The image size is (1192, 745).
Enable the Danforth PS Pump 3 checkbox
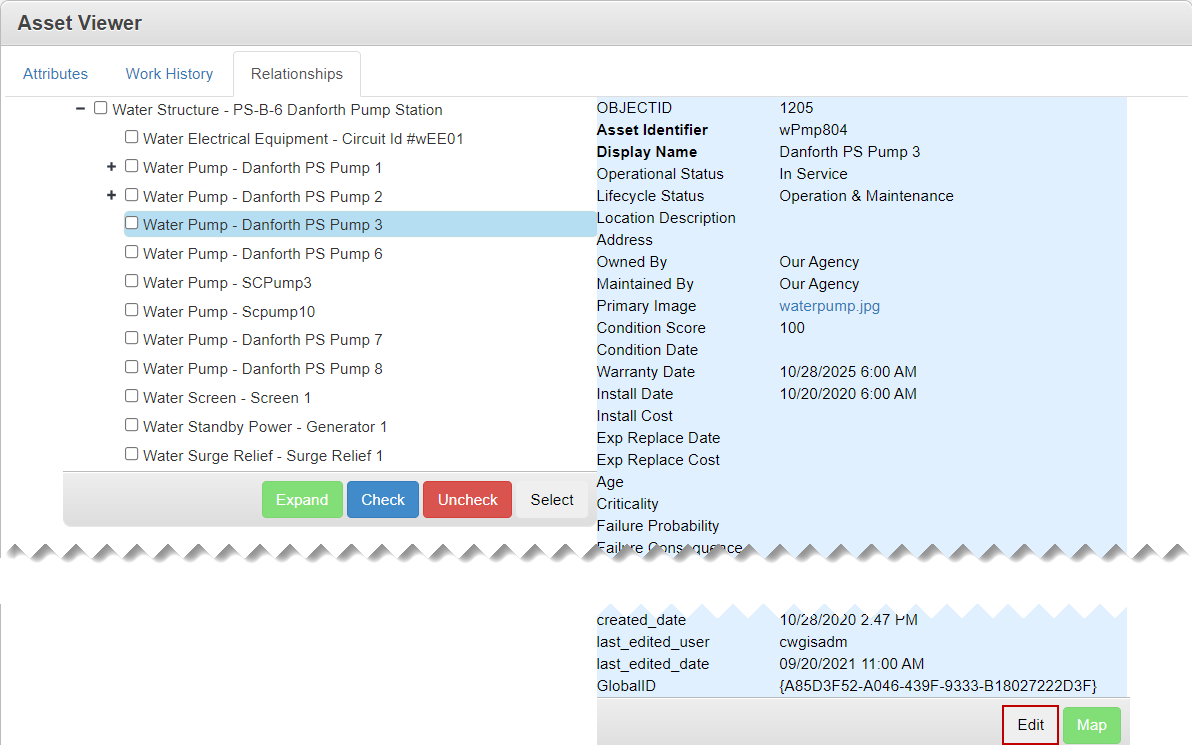131,223
